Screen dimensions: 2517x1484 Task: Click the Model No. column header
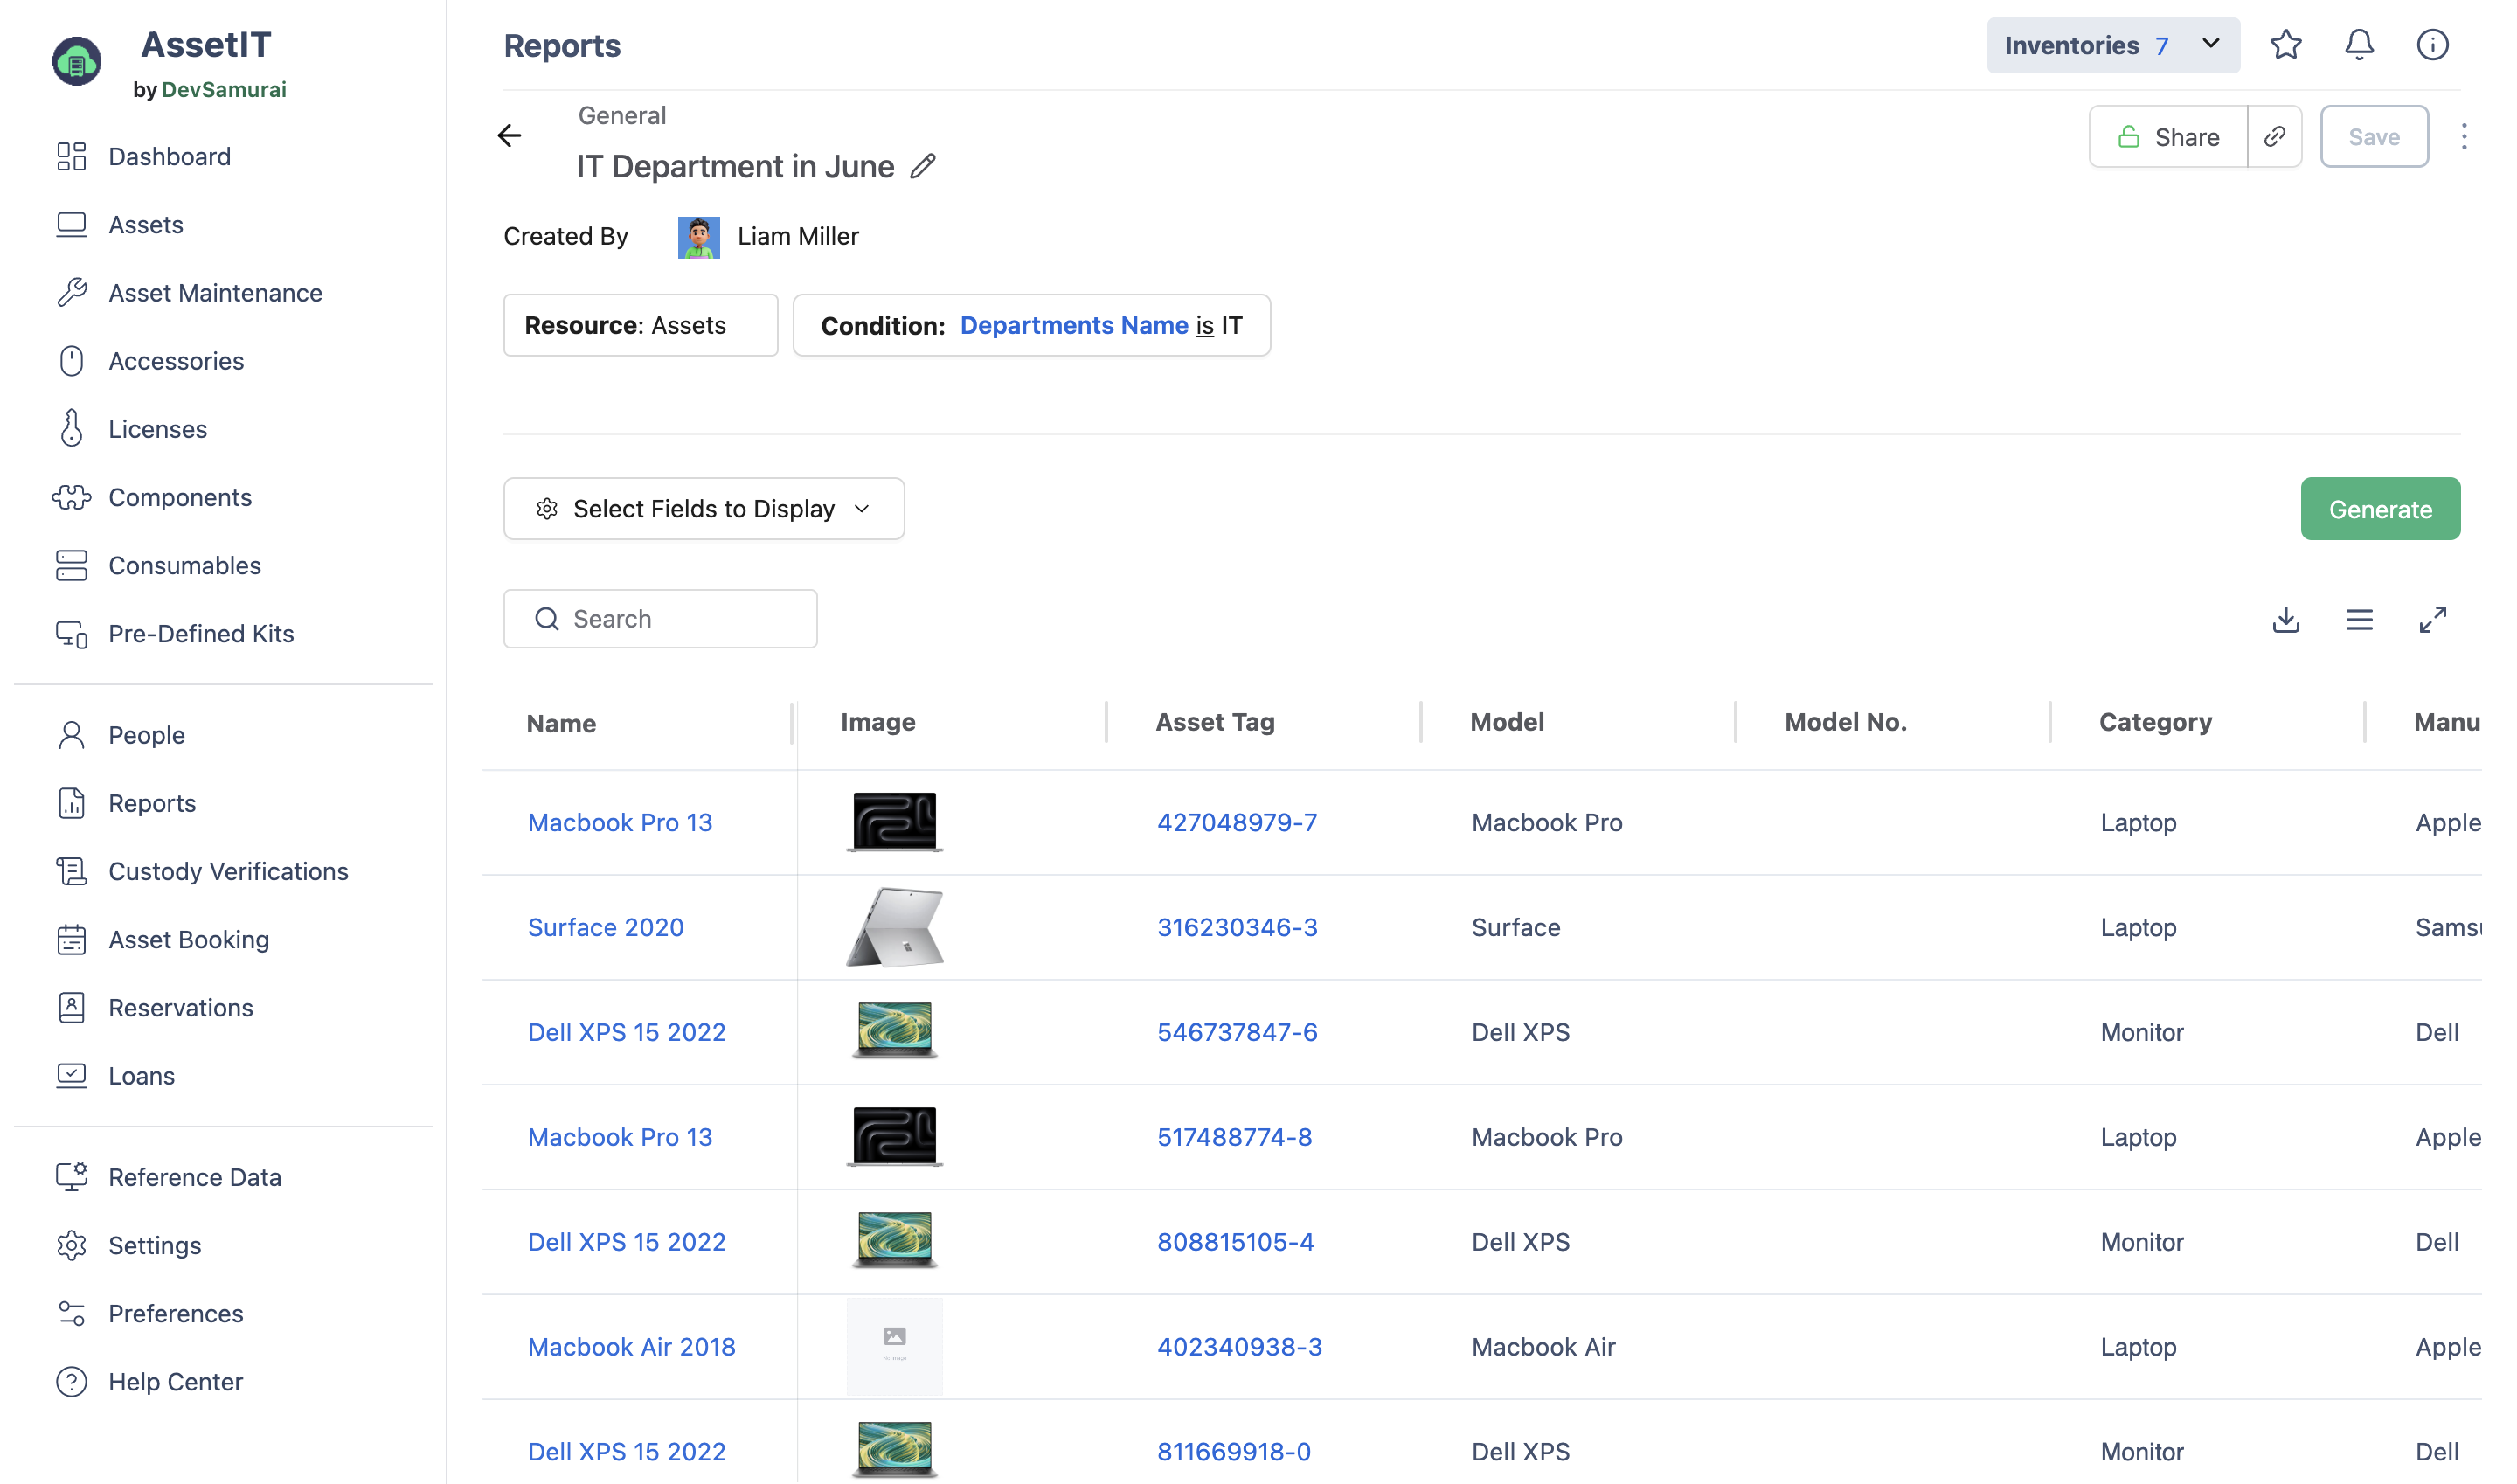pos(1845,722)
